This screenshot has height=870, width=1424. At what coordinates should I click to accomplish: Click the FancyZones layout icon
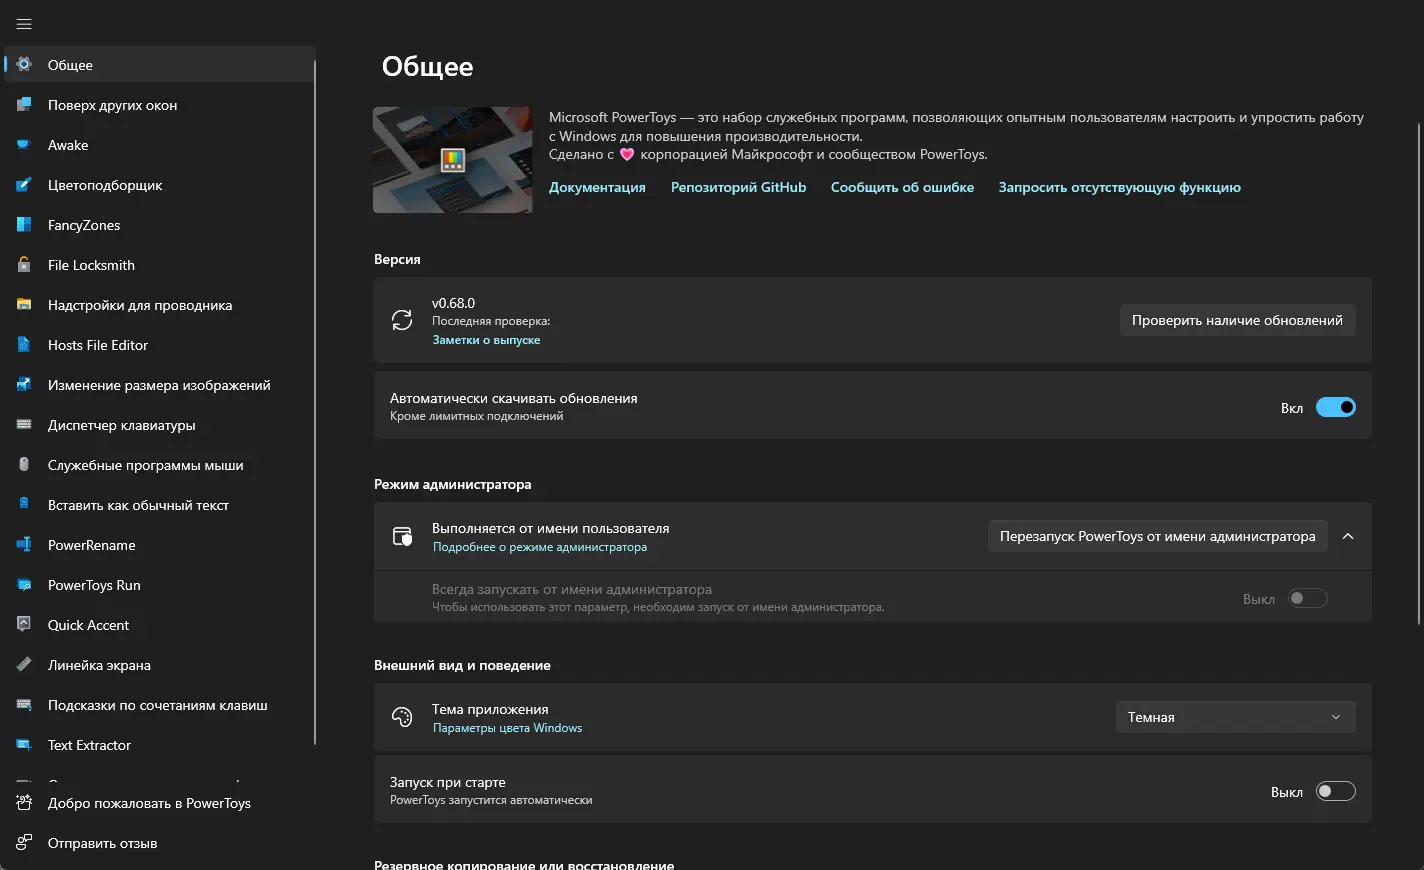(x=24, y=225)
